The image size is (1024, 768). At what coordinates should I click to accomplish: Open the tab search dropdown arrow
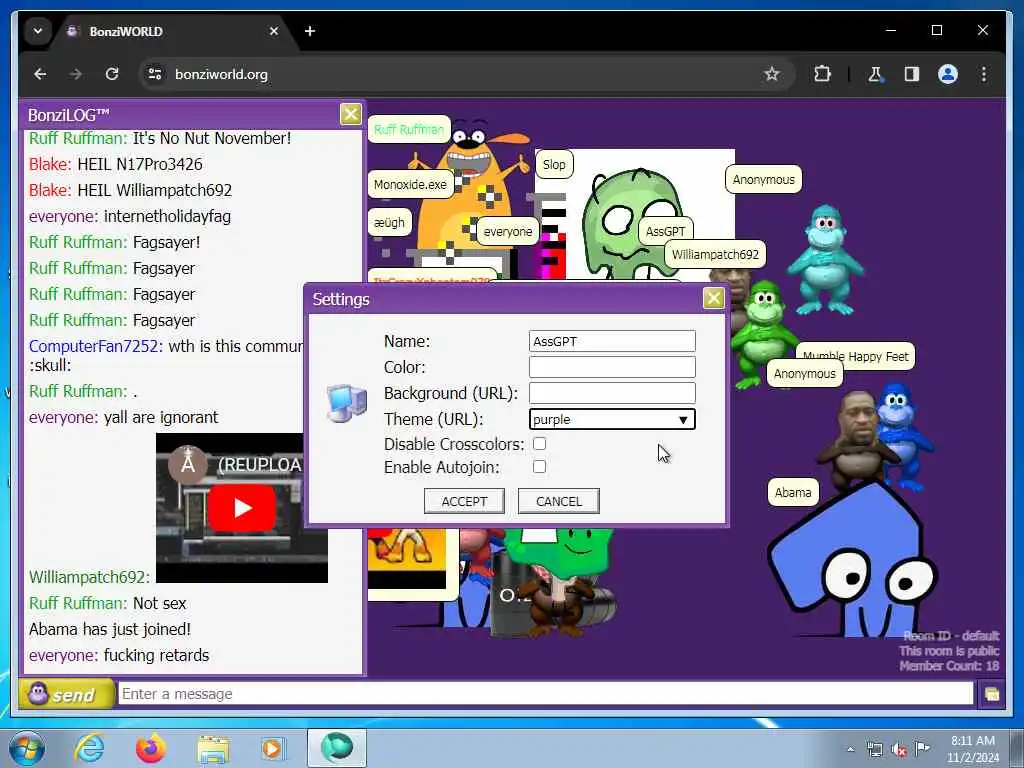tap(38, 31)
